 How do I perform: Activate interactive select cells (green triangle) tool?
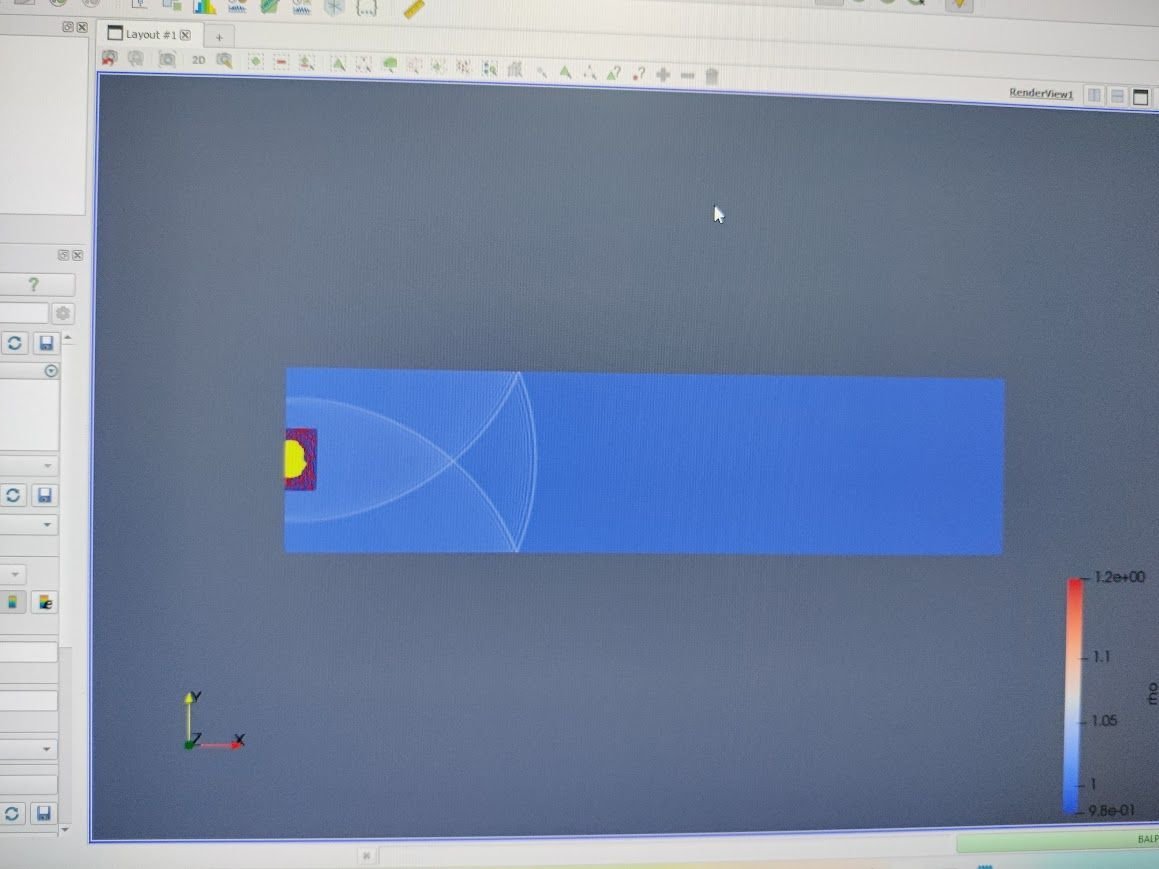tap(565, 72)
